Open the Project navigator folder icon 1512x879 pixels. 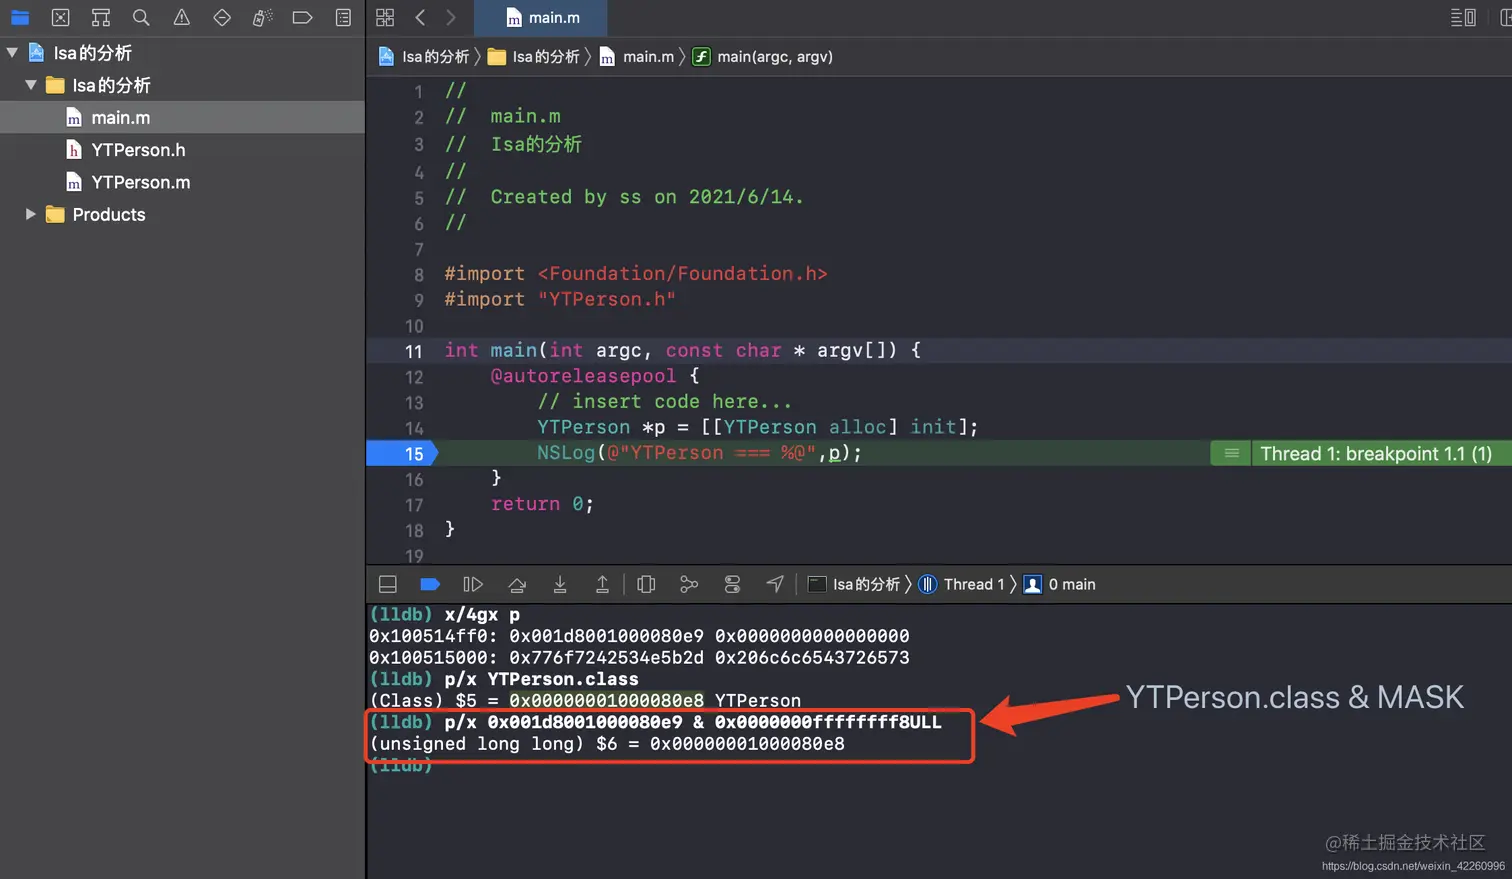click(20, 17)
